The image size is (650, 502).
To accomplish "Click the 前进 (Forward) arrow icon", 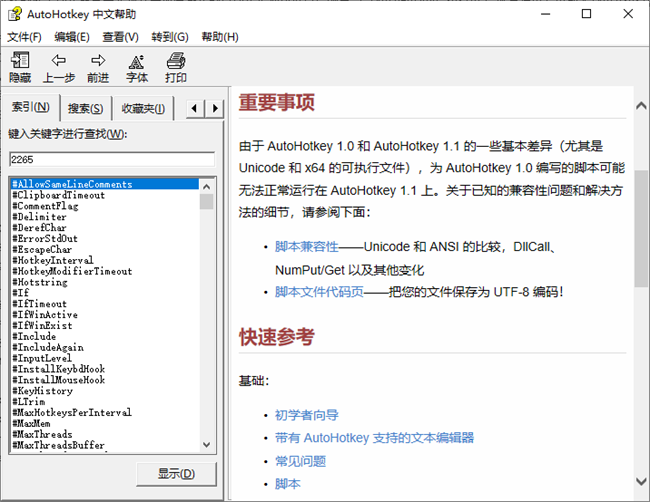I will pos(98,62).
